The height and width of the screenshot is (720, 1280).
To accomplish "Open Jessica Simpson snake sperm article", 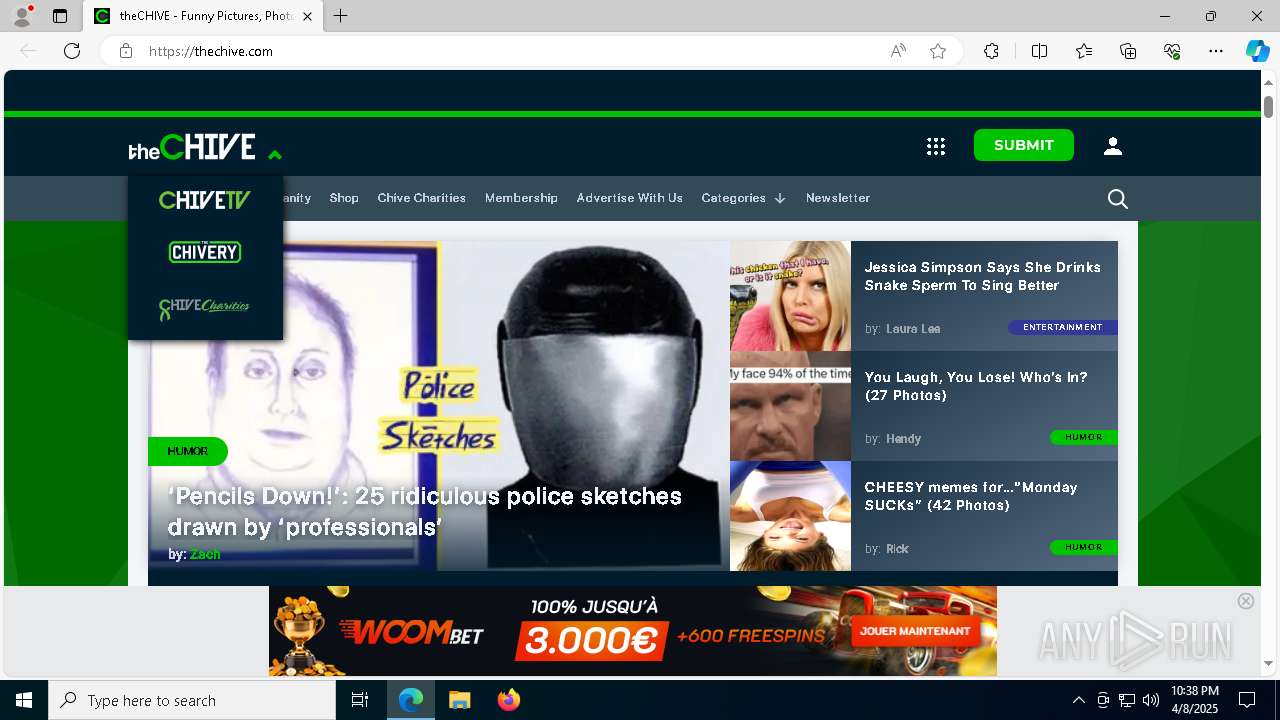I will pyautogui.click(x=983, y=276).
